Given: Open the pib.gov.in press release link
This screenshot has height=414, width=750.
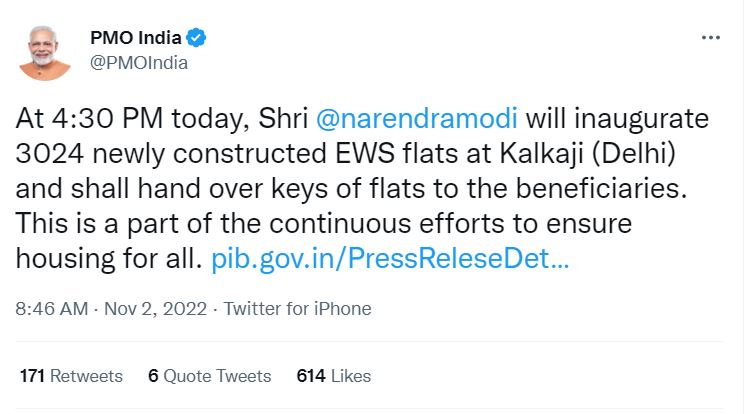Looking at the screenshot, I should [391, 260].
